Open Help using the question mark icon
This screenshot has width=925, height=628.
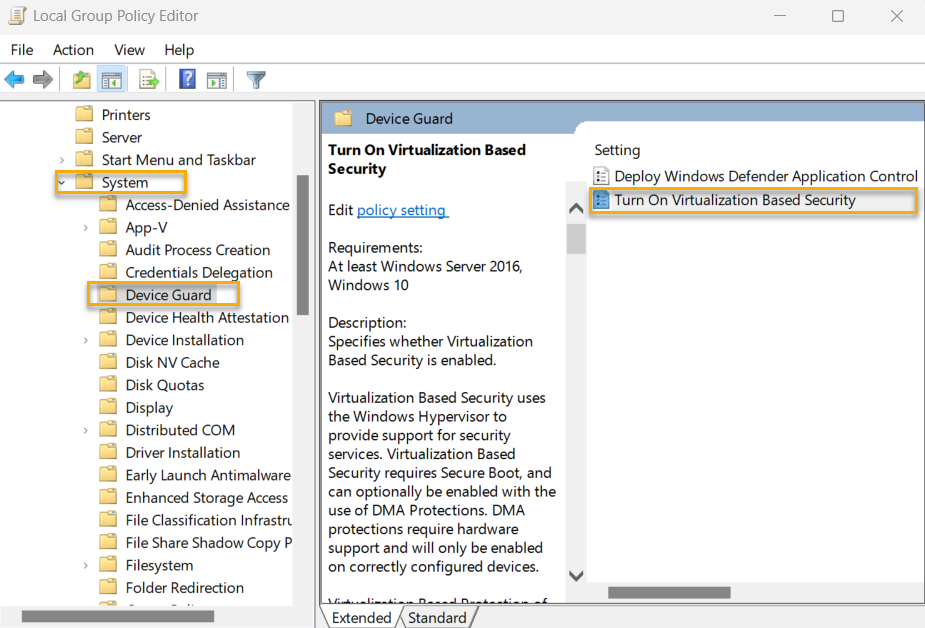pos(186,79)
